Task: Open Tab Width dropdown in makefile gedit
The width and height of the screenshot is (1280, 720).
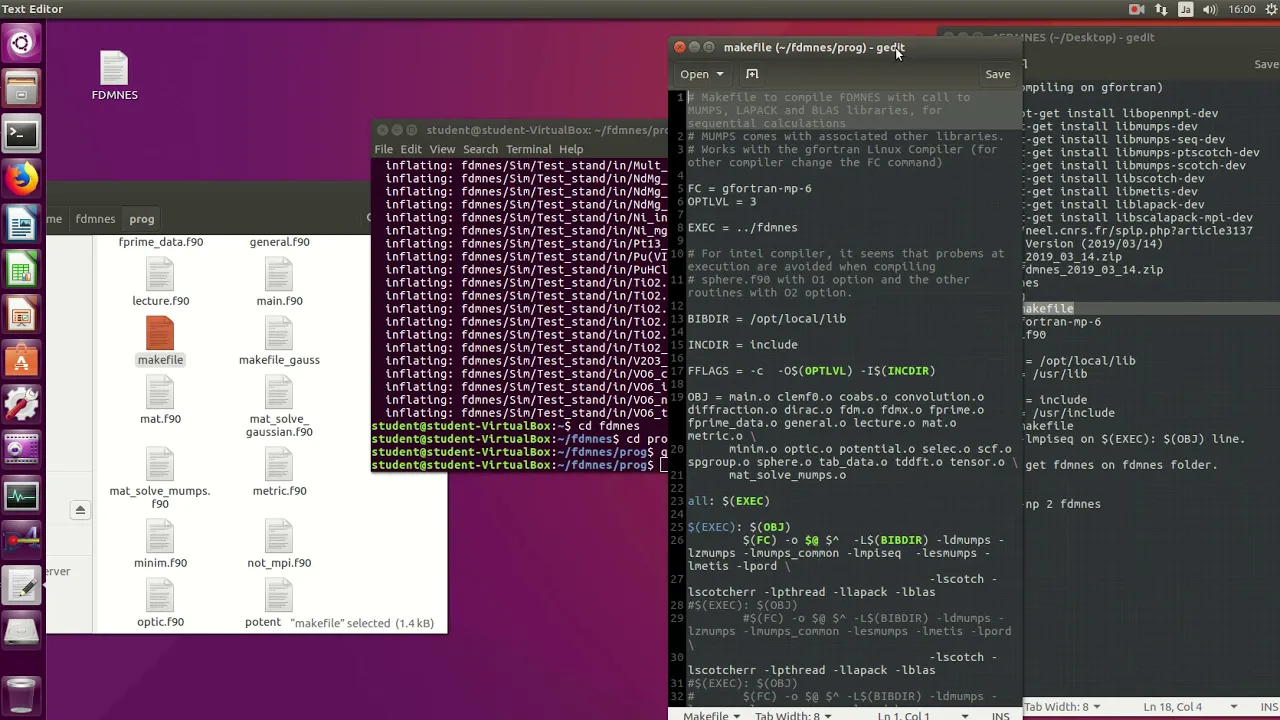Action: pos(793,715)
